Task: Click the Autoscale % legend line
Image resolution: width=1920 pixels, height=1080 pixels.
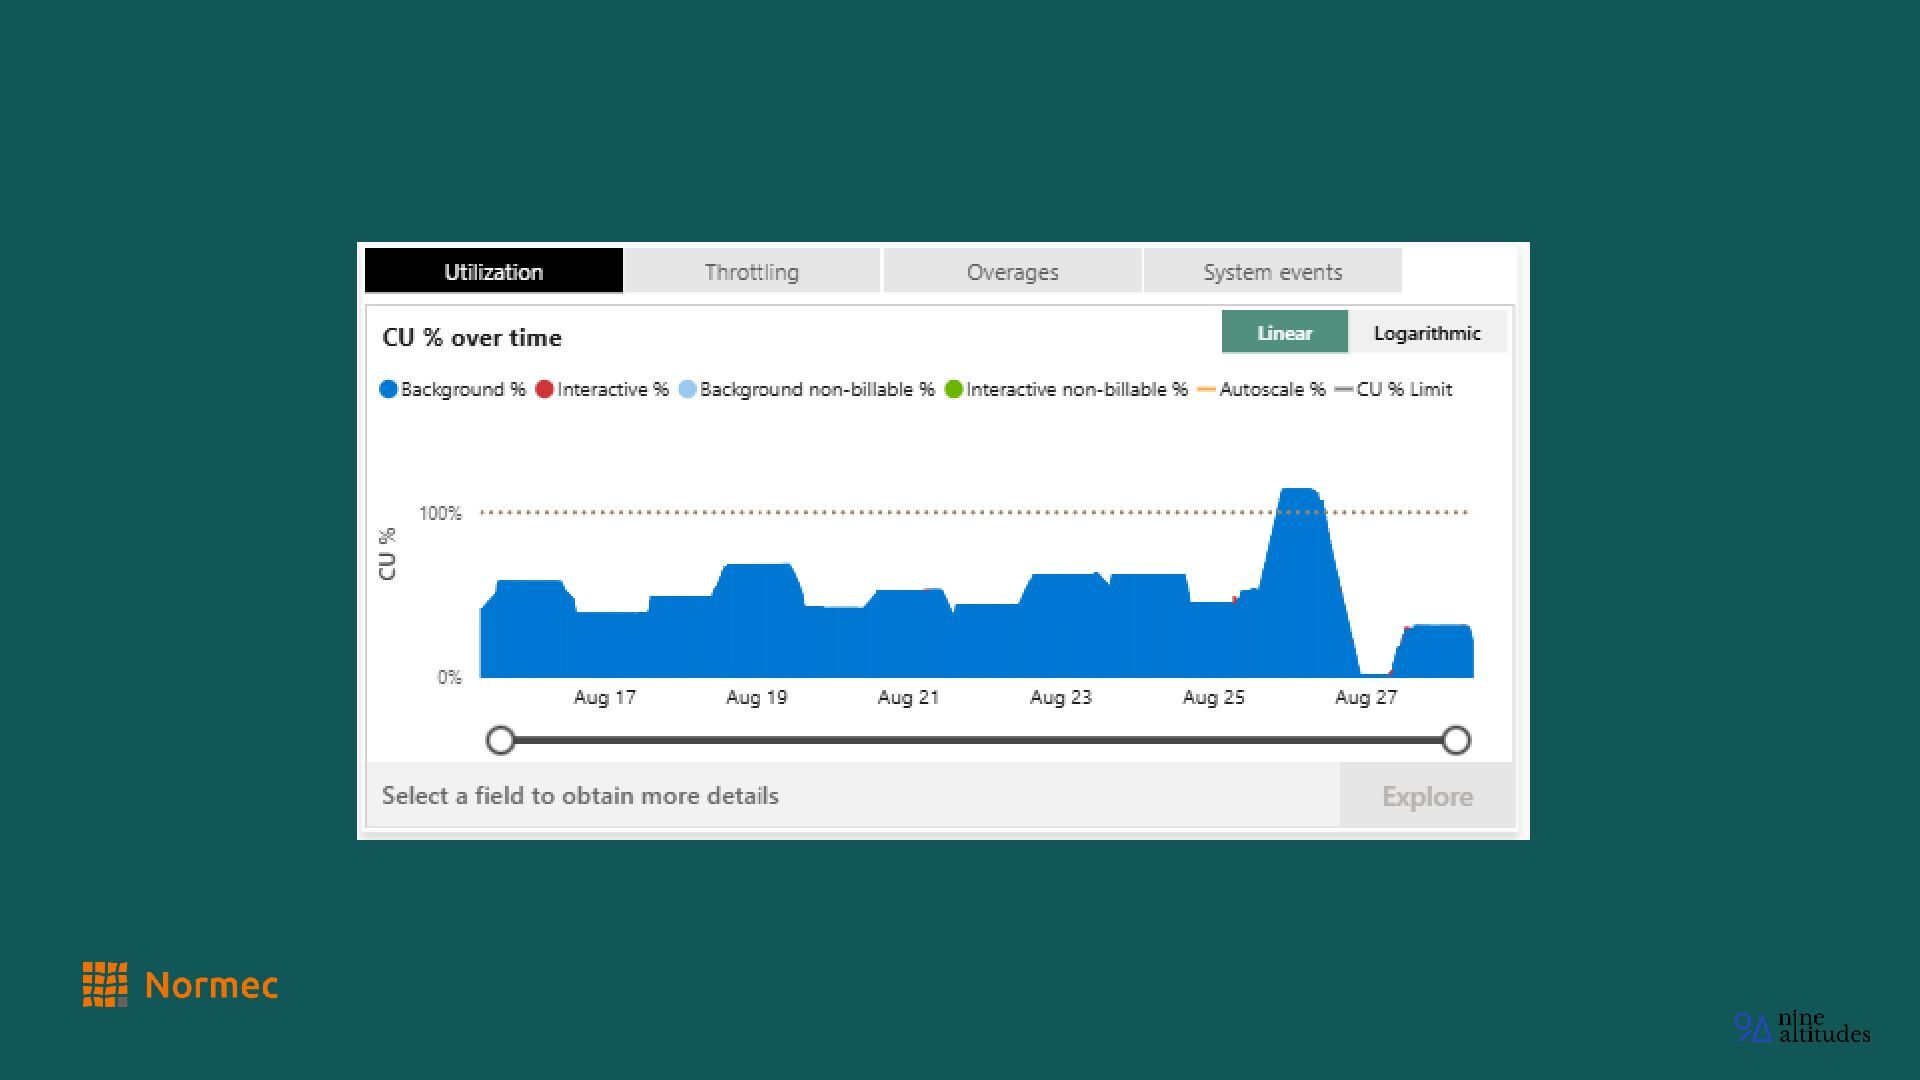Action: coord(1206,389)
